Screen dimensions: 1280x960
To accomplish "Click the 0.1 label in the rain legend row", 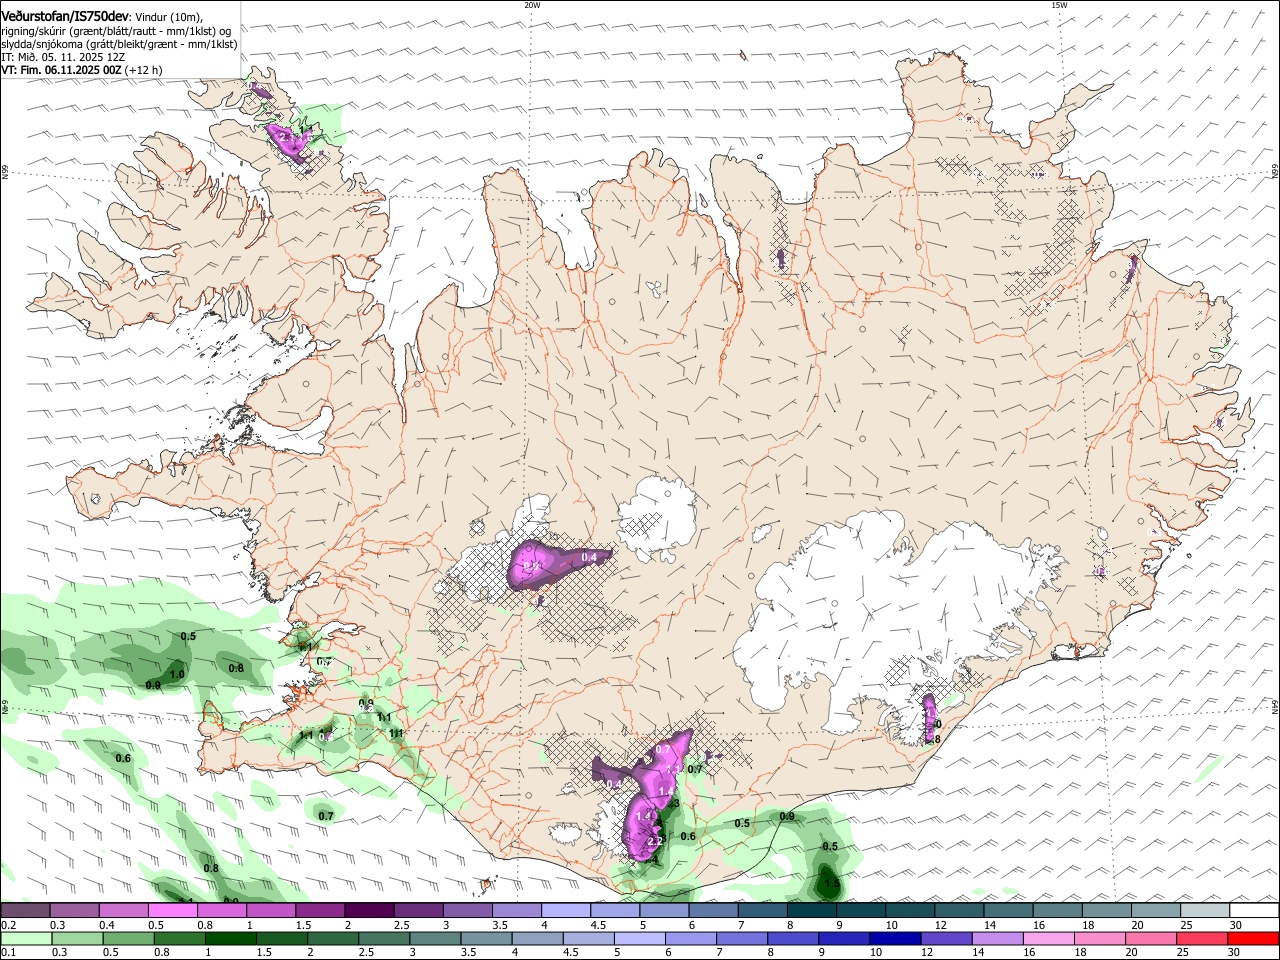I will click(x=7, y=953).
